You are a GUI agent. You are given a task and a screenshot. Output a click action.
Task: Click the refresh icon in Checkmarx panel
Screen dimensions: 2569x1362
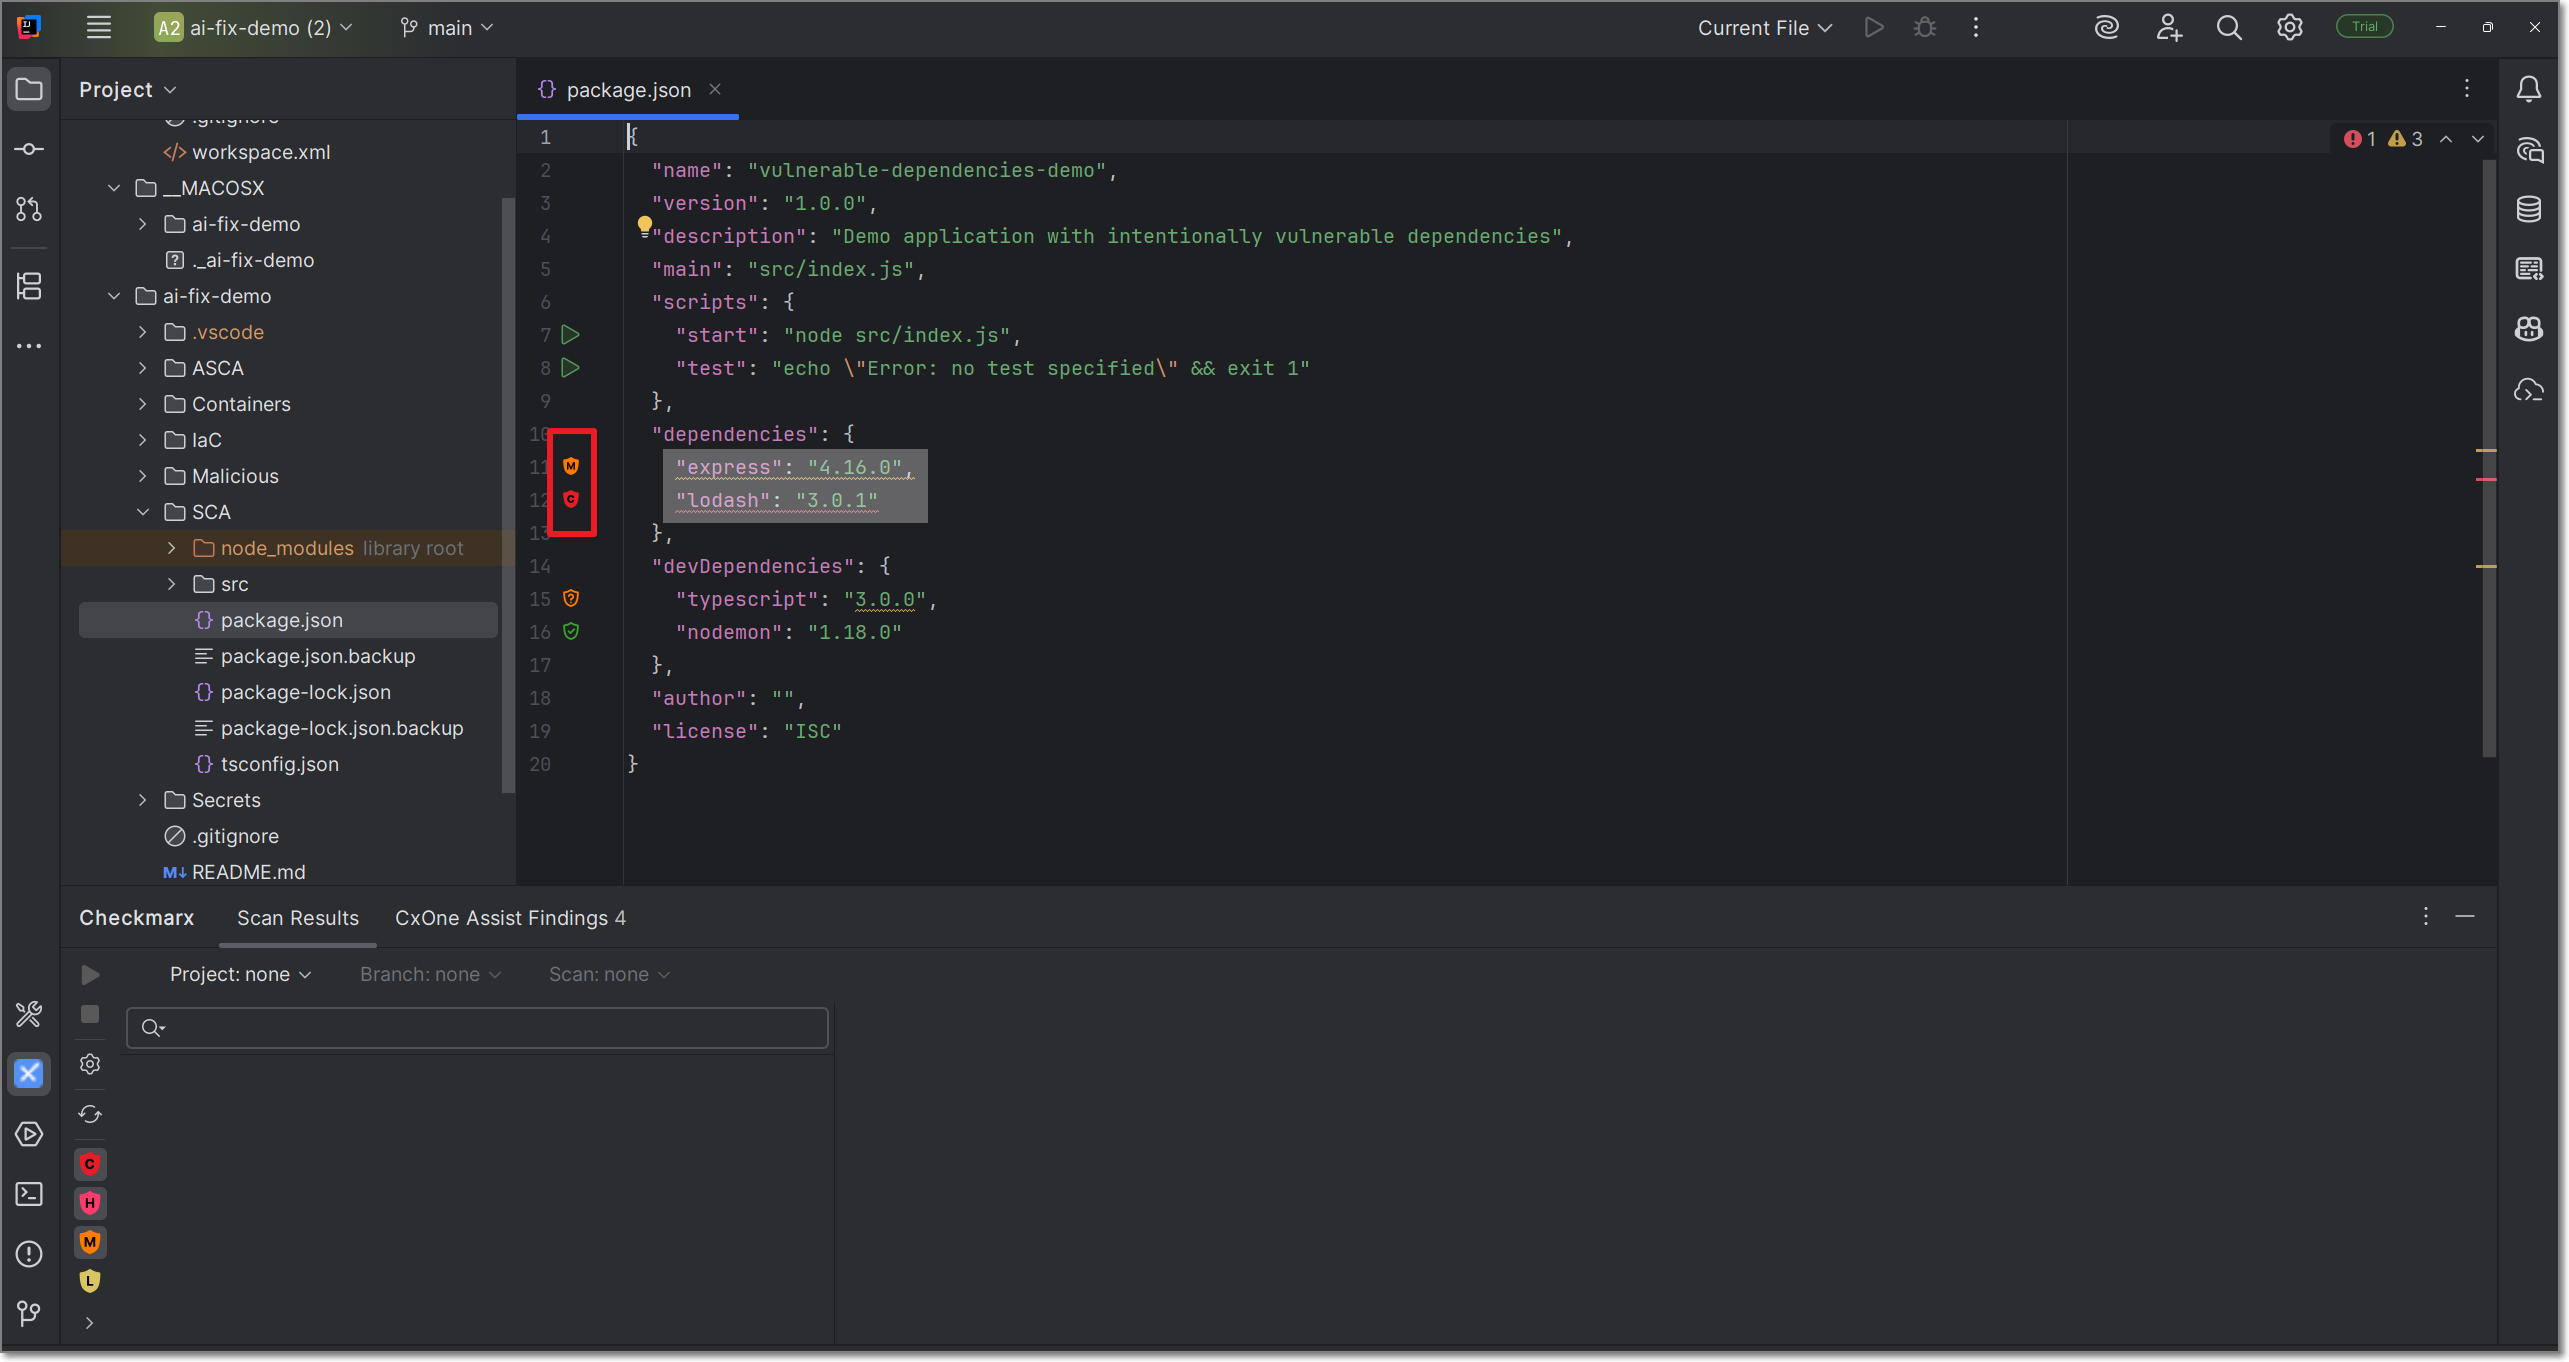pyautogui.click(x=90, y=1113)
